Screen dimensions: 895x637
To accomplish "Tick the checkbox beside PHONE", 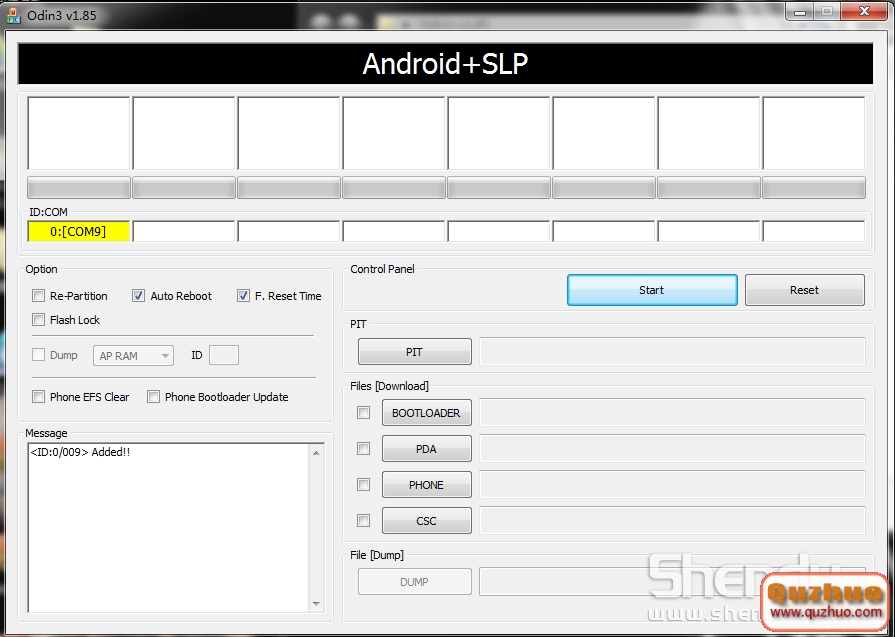I will 363,485.
